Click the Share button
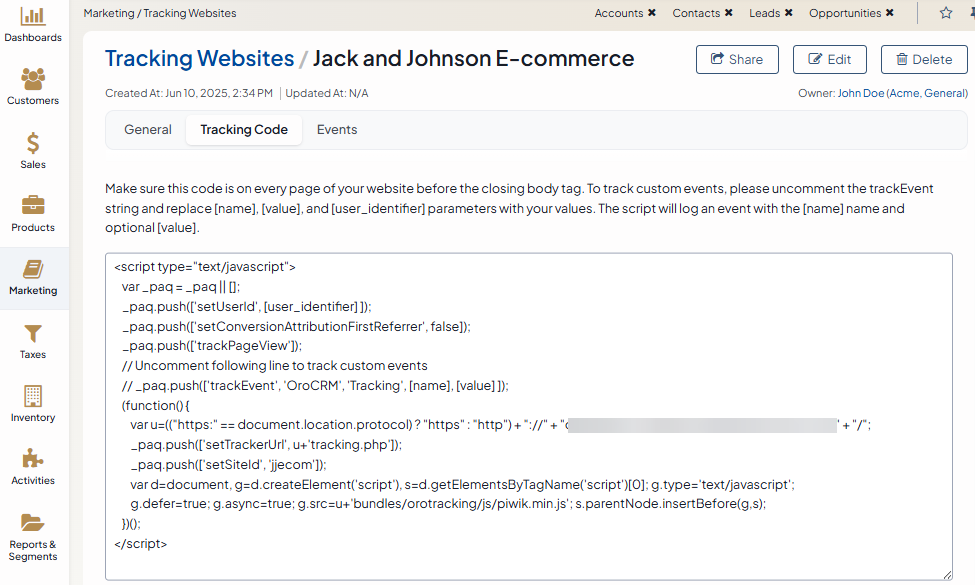The height and width of the screenshot is (585, 975). pyautogui.click(x=736, y=59)
